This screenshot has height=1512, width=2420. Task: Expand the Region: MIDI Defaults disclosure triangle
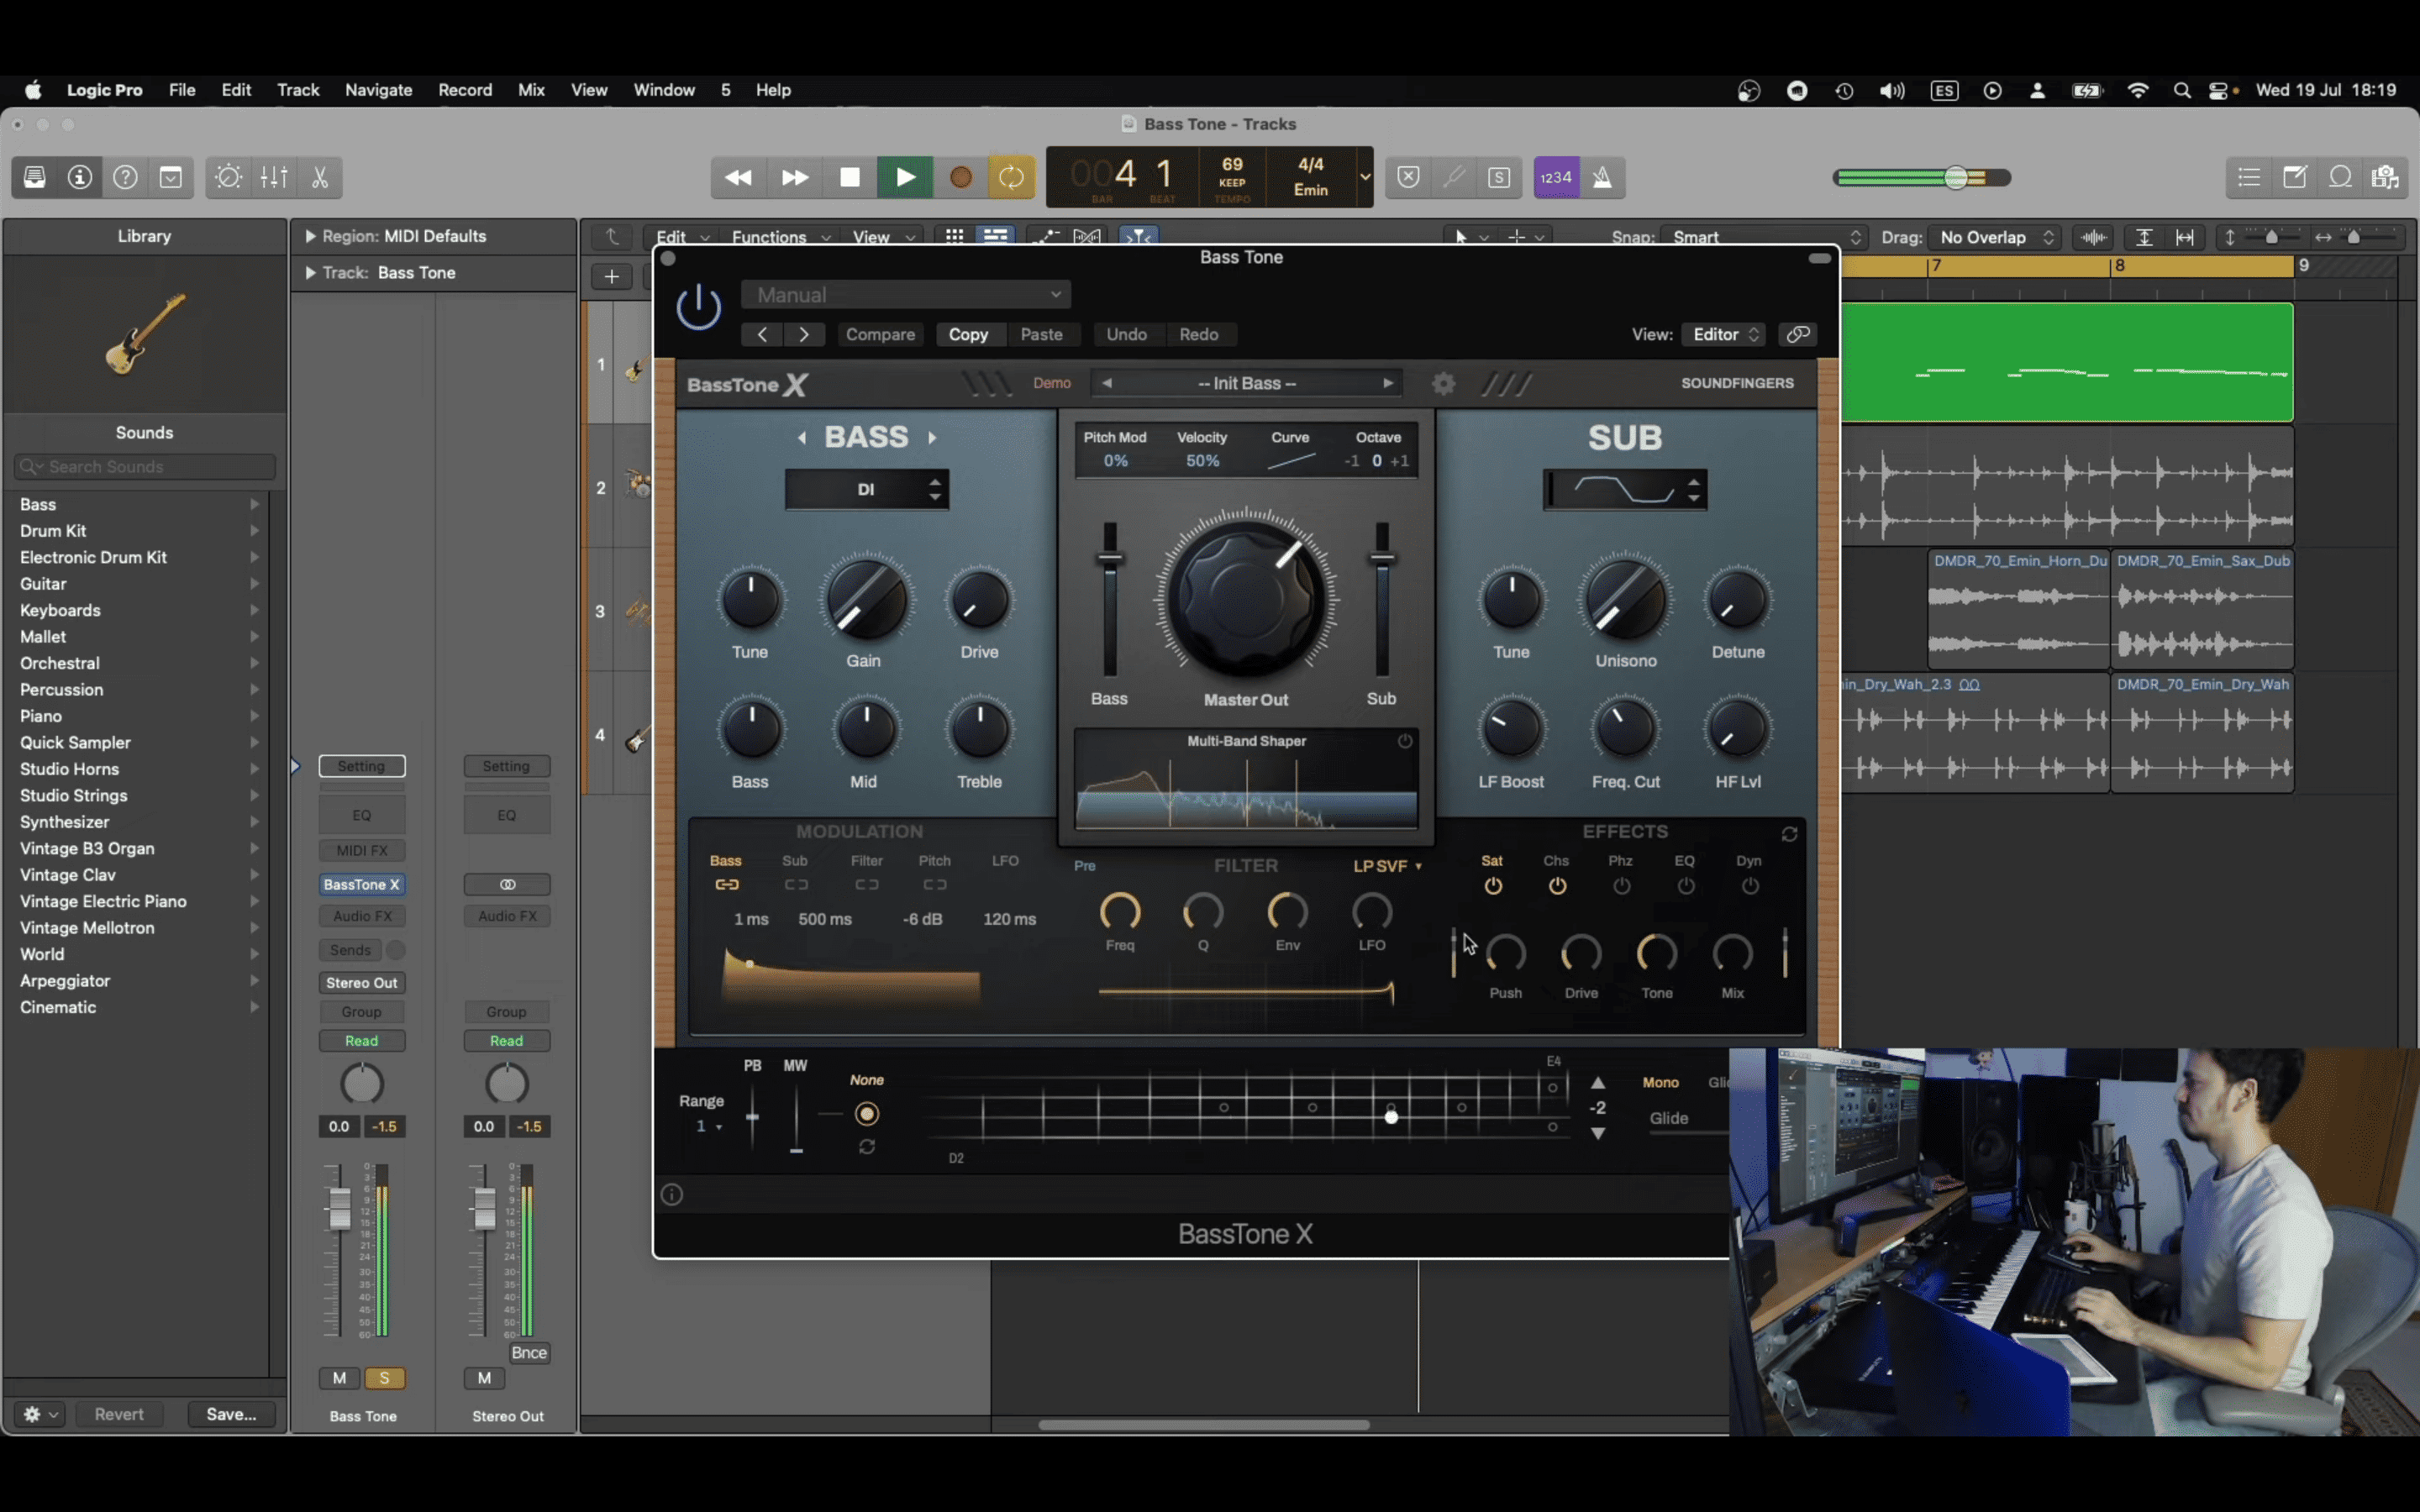tap(310, 236)
